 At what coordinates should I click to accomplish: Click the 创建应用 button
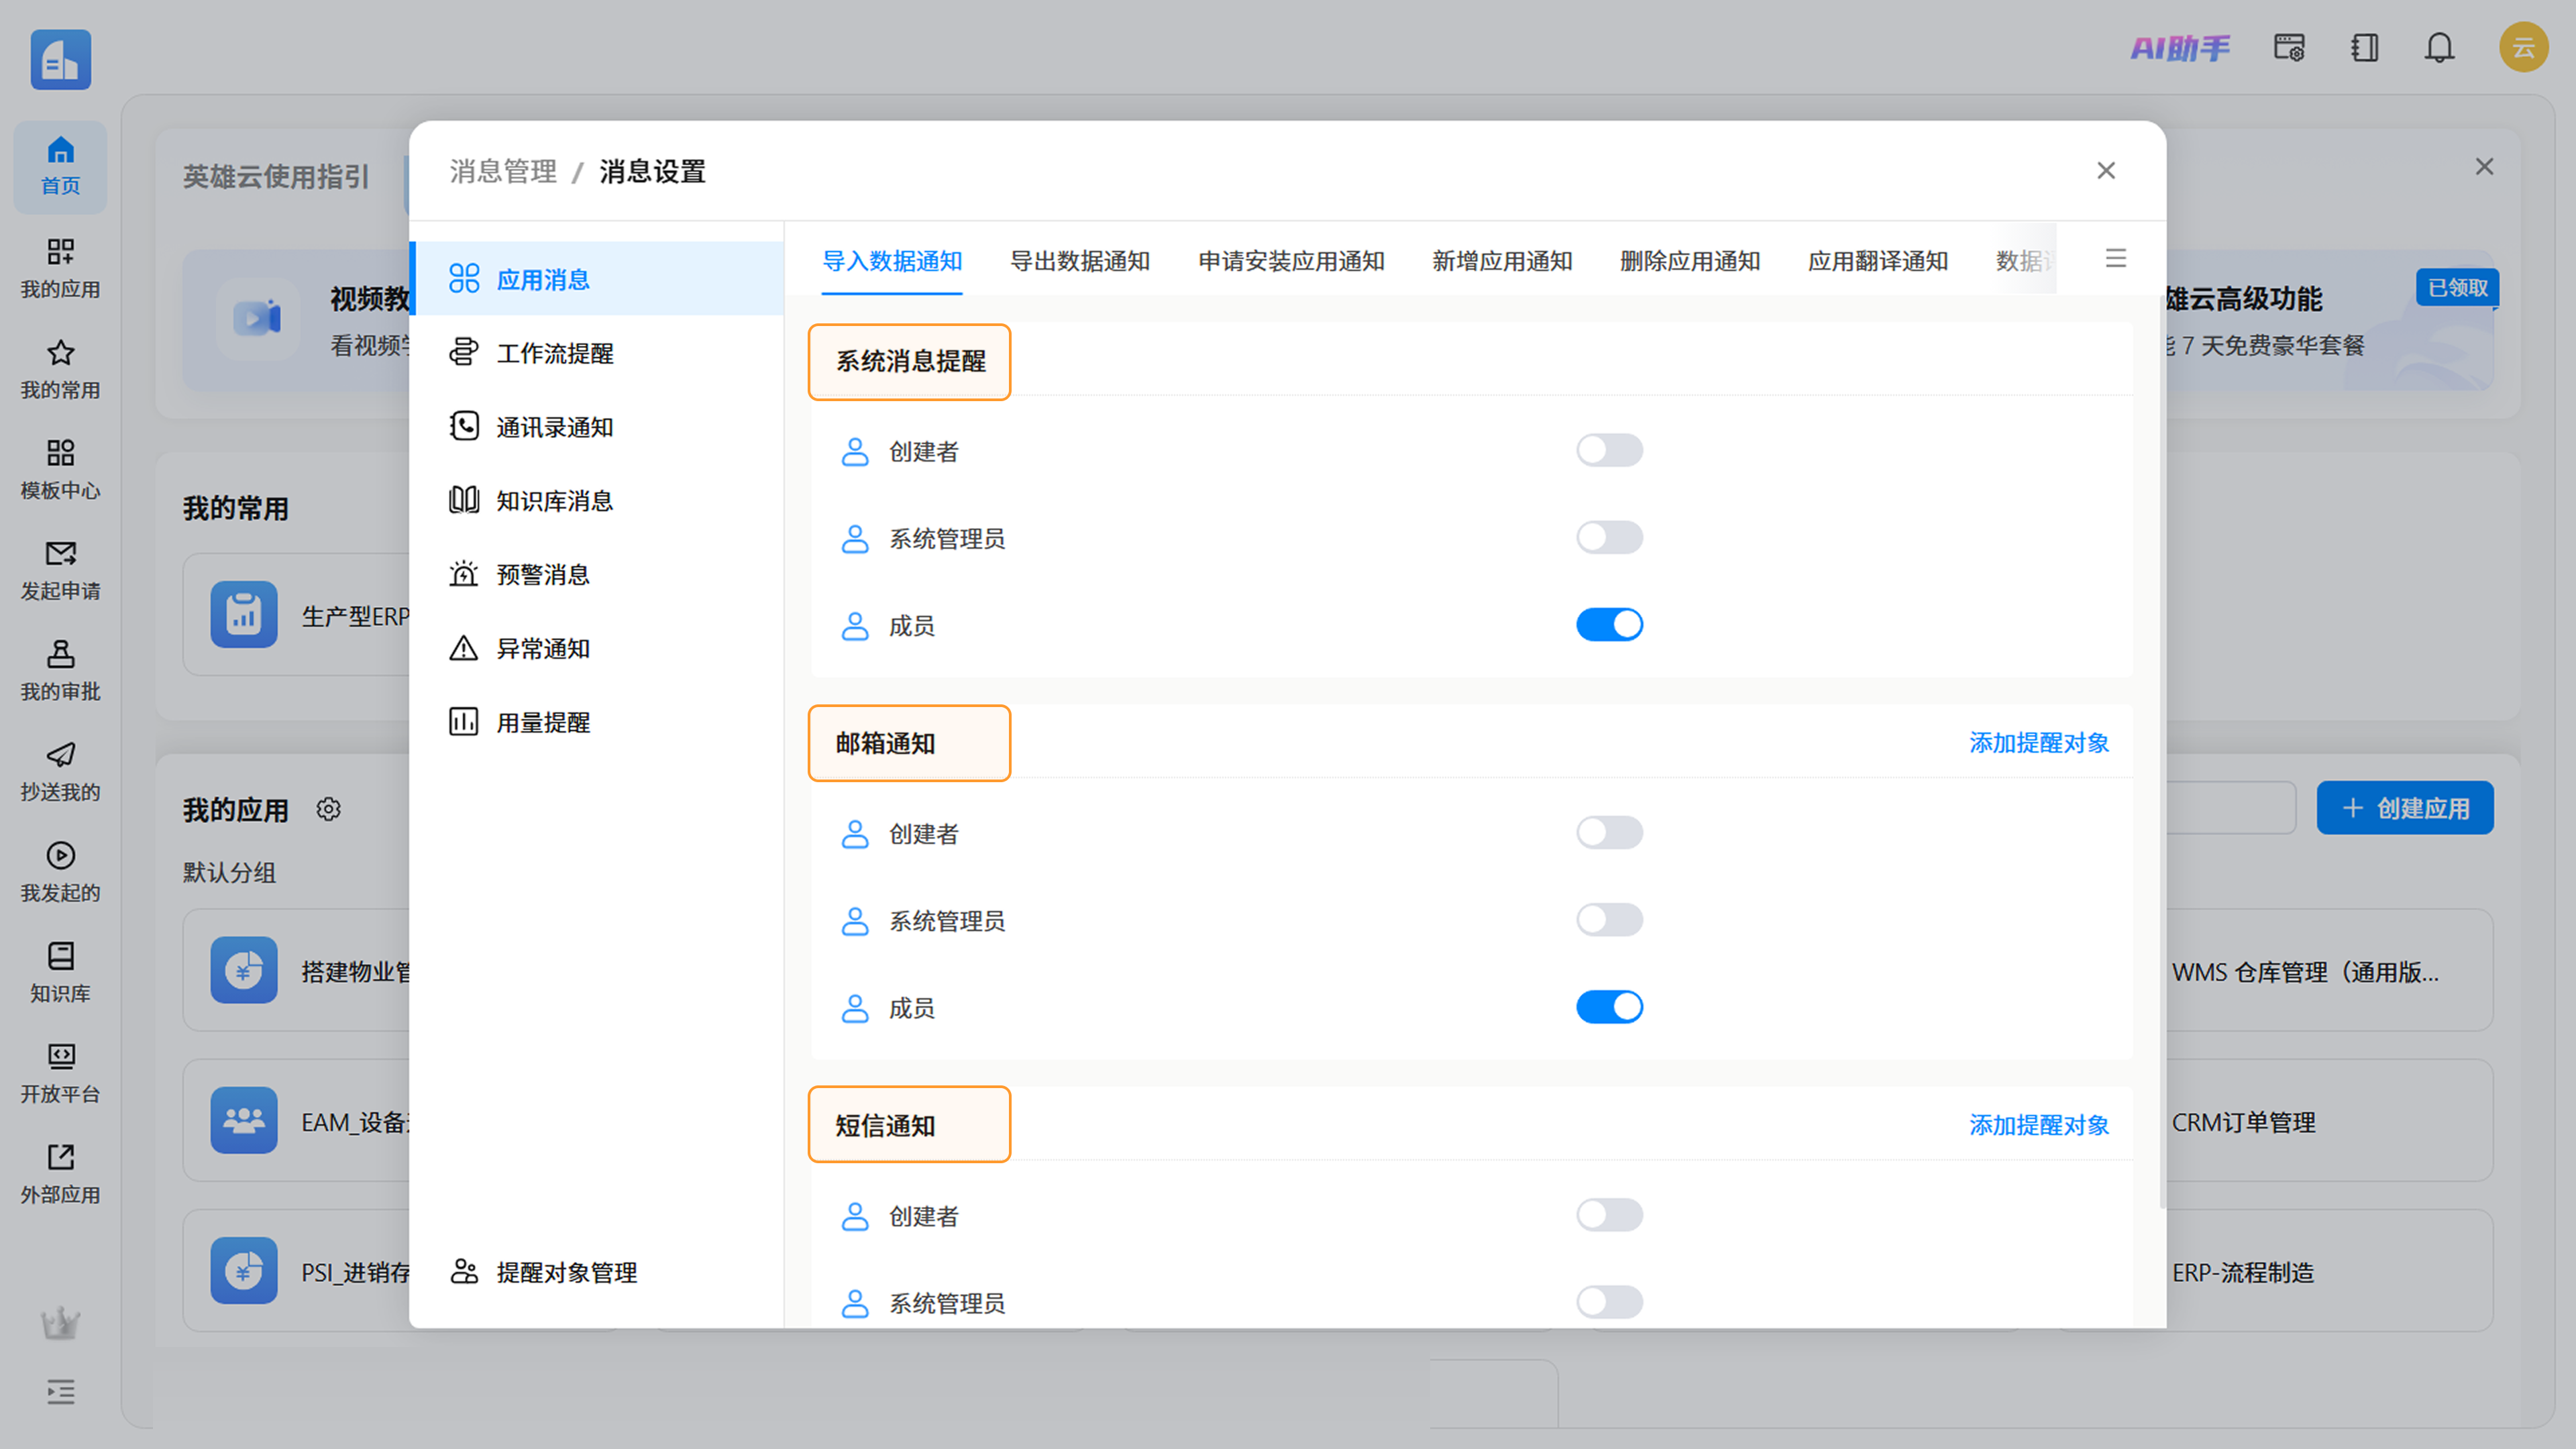[2404, 807]
